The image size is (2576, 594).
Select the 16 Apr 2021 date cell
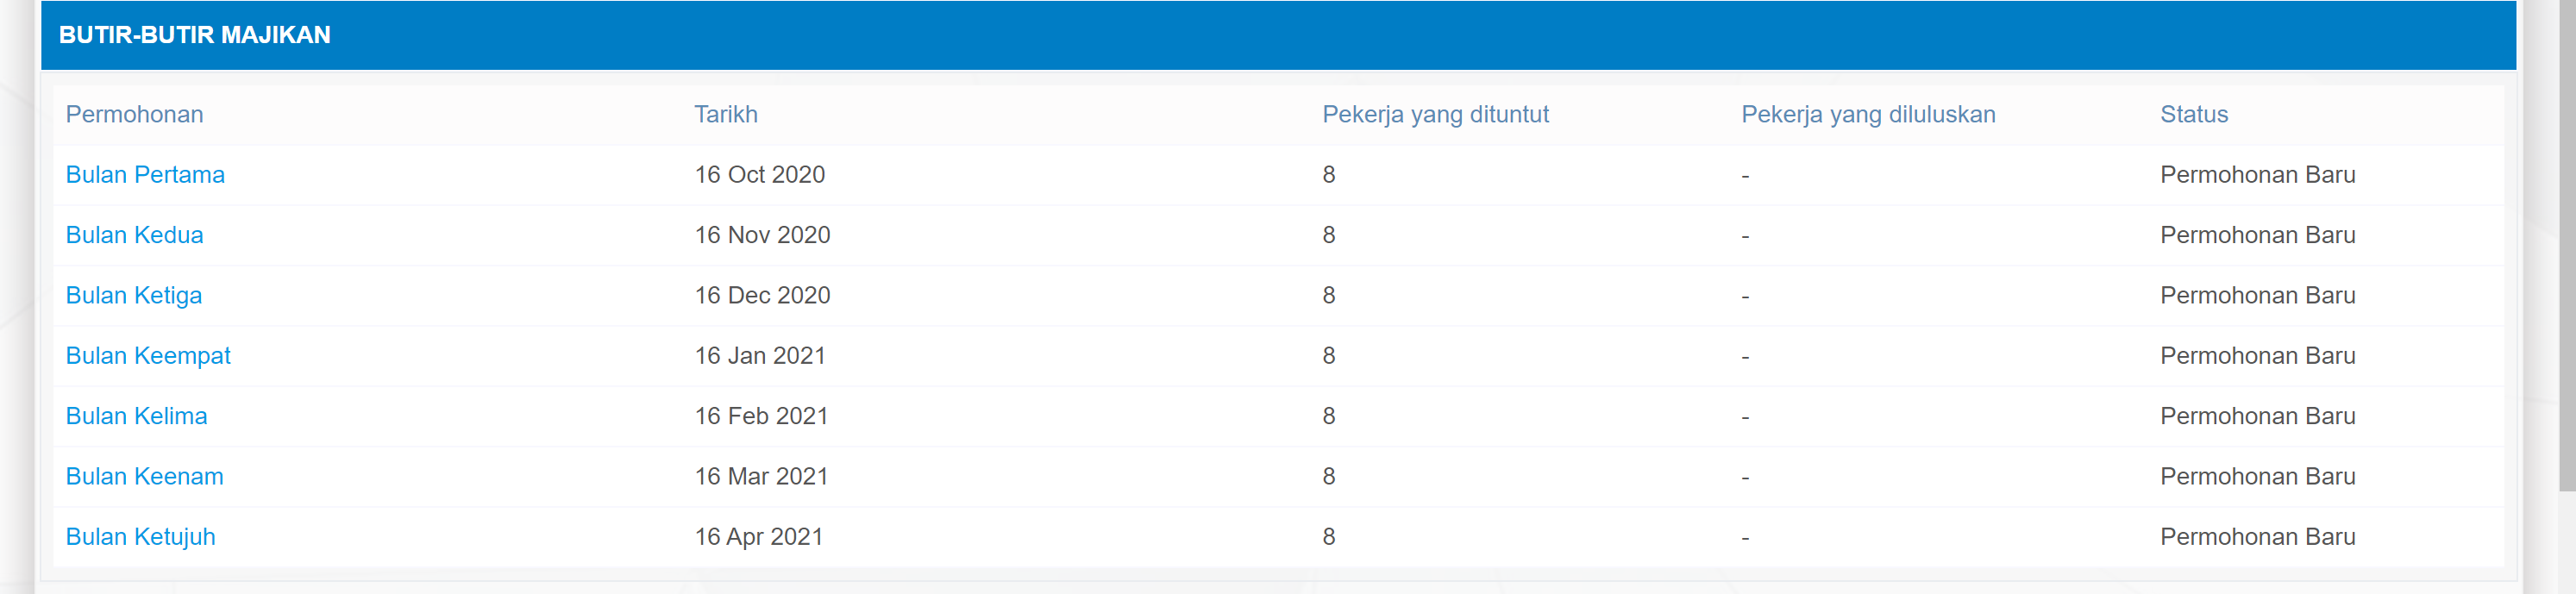[758, 537]
